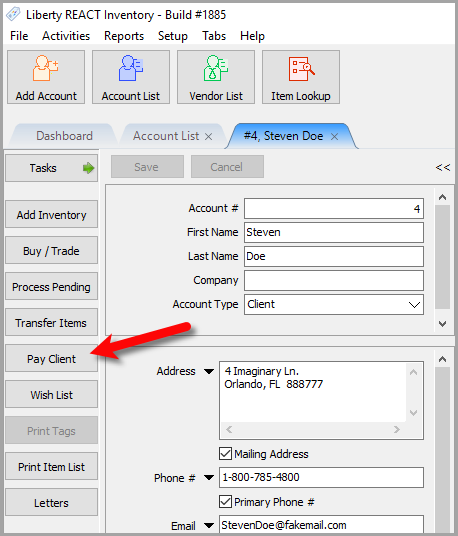The height and width of the screenshot is (536, 458).
Task: Click the Cancel button
Action: click(227, 167)
